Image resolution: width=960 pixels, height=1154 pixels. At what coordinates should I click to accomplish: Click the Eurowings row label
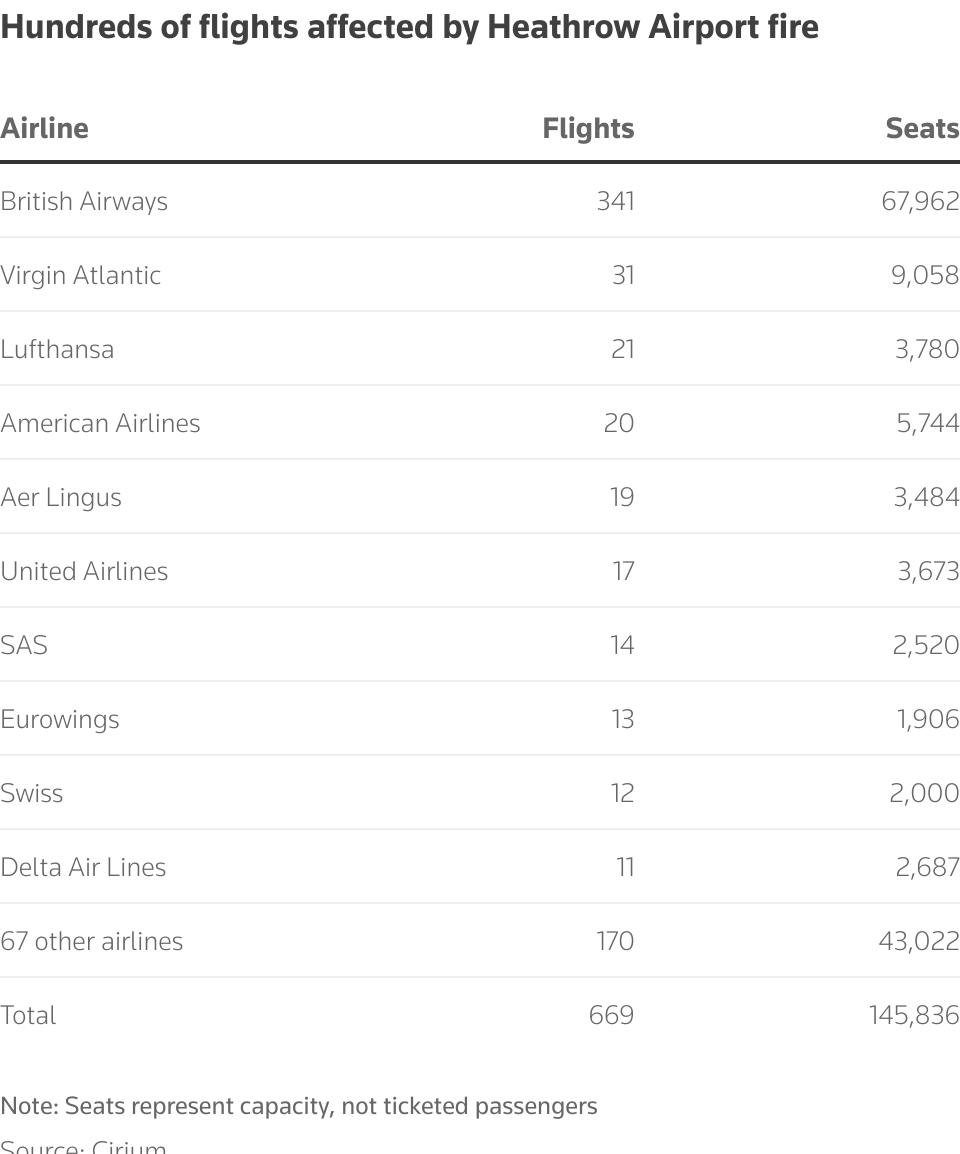(x=60, y=719)
